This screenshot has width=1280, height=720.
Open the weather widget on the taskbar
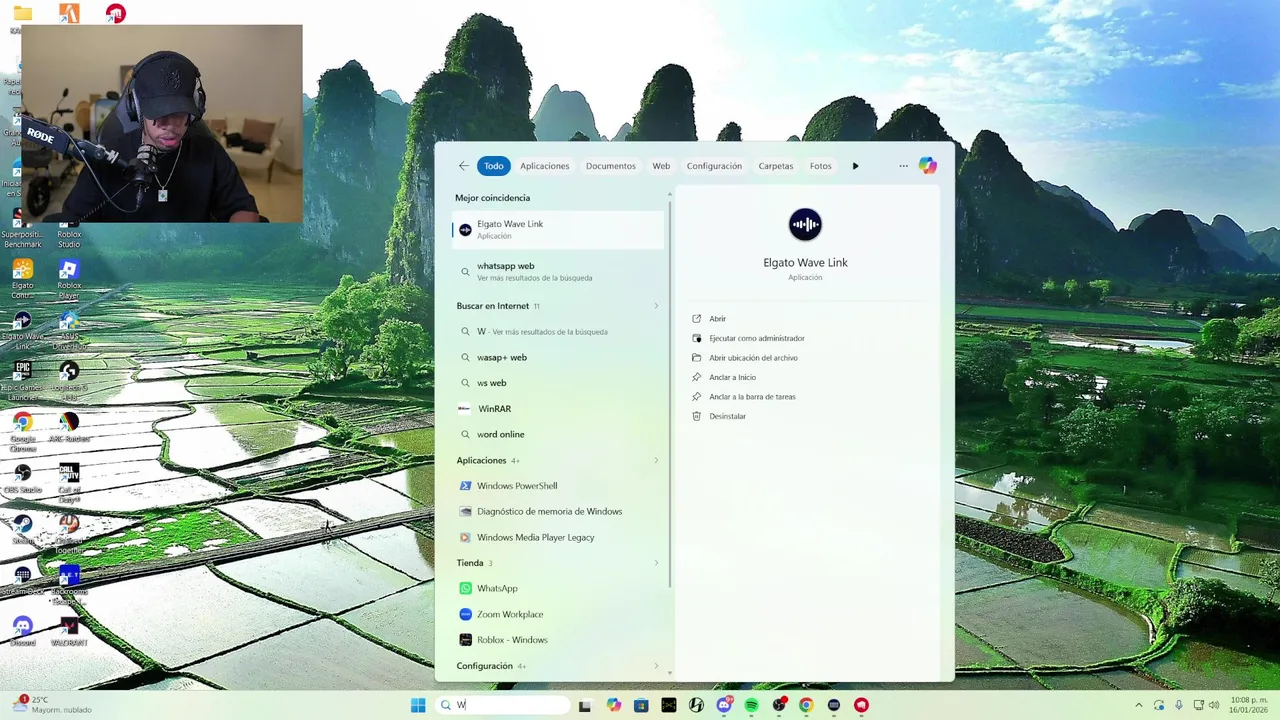[52, 705]
